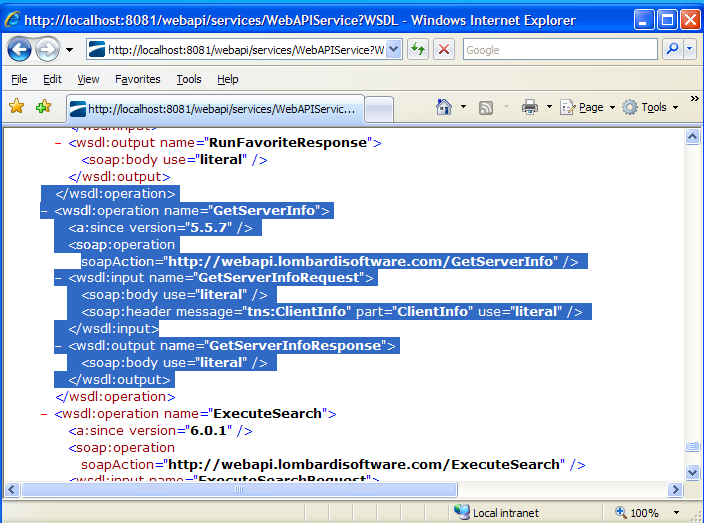
Task: Click the Internet Explorer title bar icon
Action: [13, 19]
